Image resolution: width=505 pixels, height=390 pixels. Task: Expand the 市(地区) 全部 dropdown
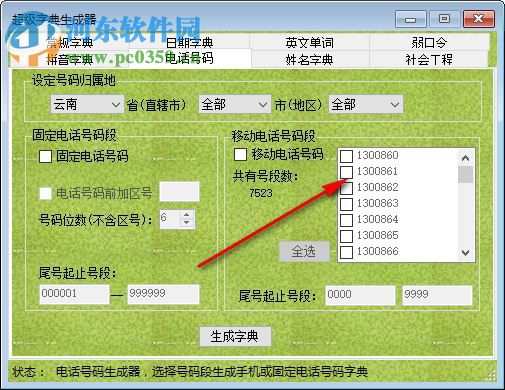point(366,104)
